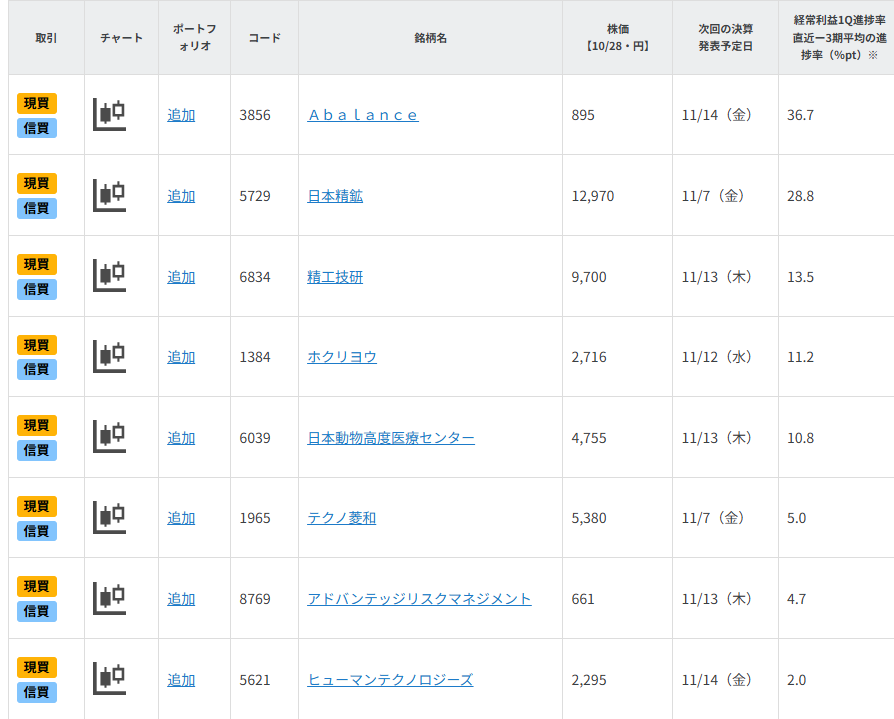The width and height of the screenshot is (894, 719).
Task: Open the 日本動物高度医療センター stock page
Action: tap(392, 437)
